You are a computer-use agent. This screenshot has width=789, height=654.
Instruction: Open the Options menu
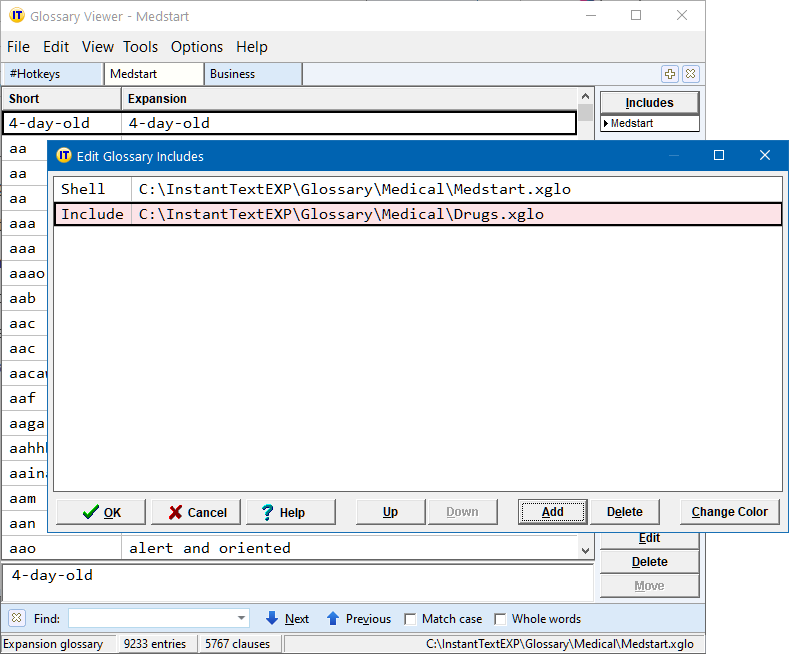(197, 47)
